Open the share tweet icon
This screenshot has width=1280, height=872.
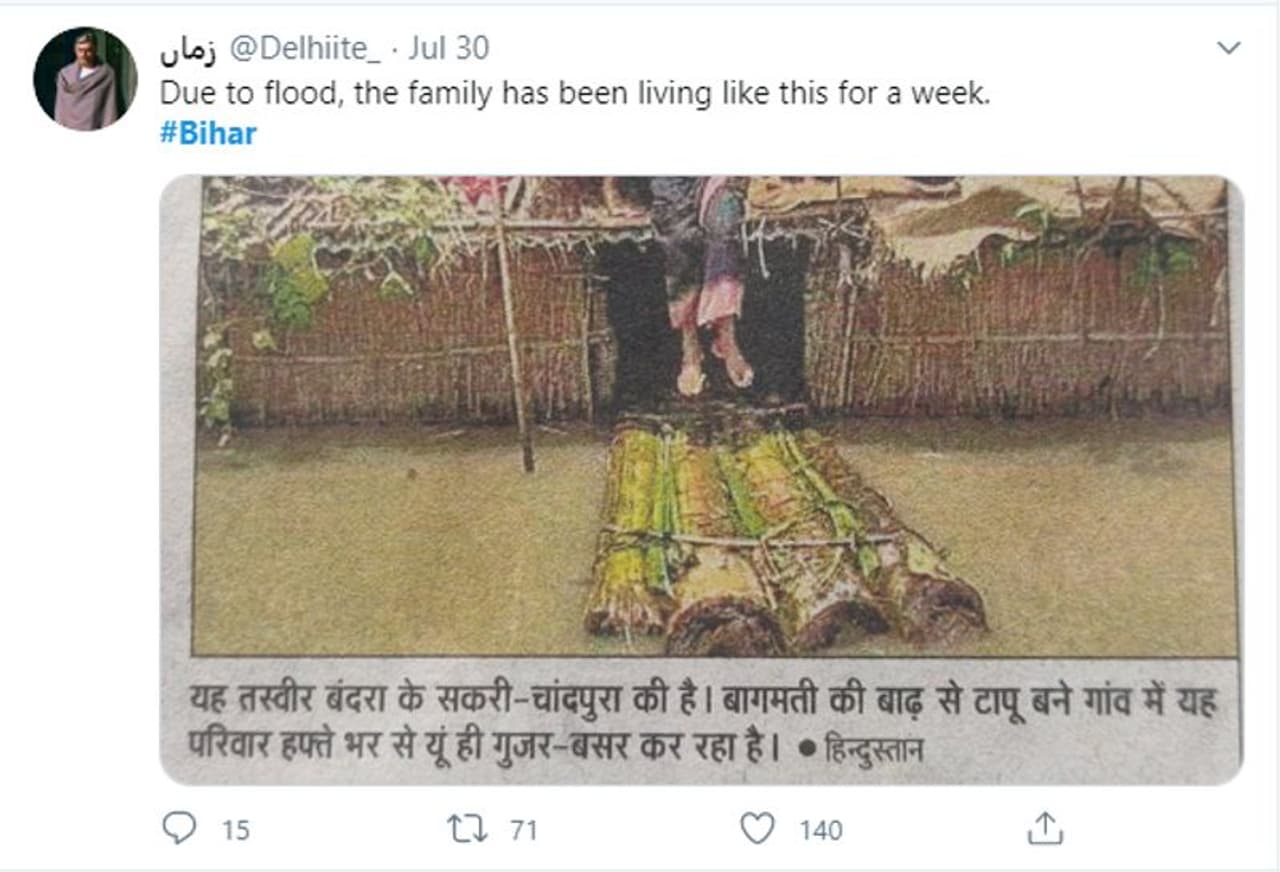[x=1044, y=828]
